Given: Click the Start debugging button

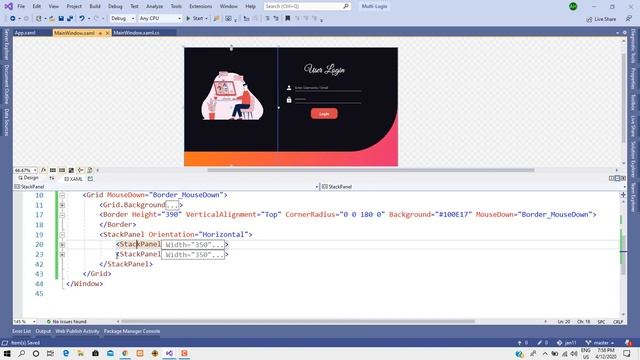Looking at the screenshot, I should coord(195,18).
